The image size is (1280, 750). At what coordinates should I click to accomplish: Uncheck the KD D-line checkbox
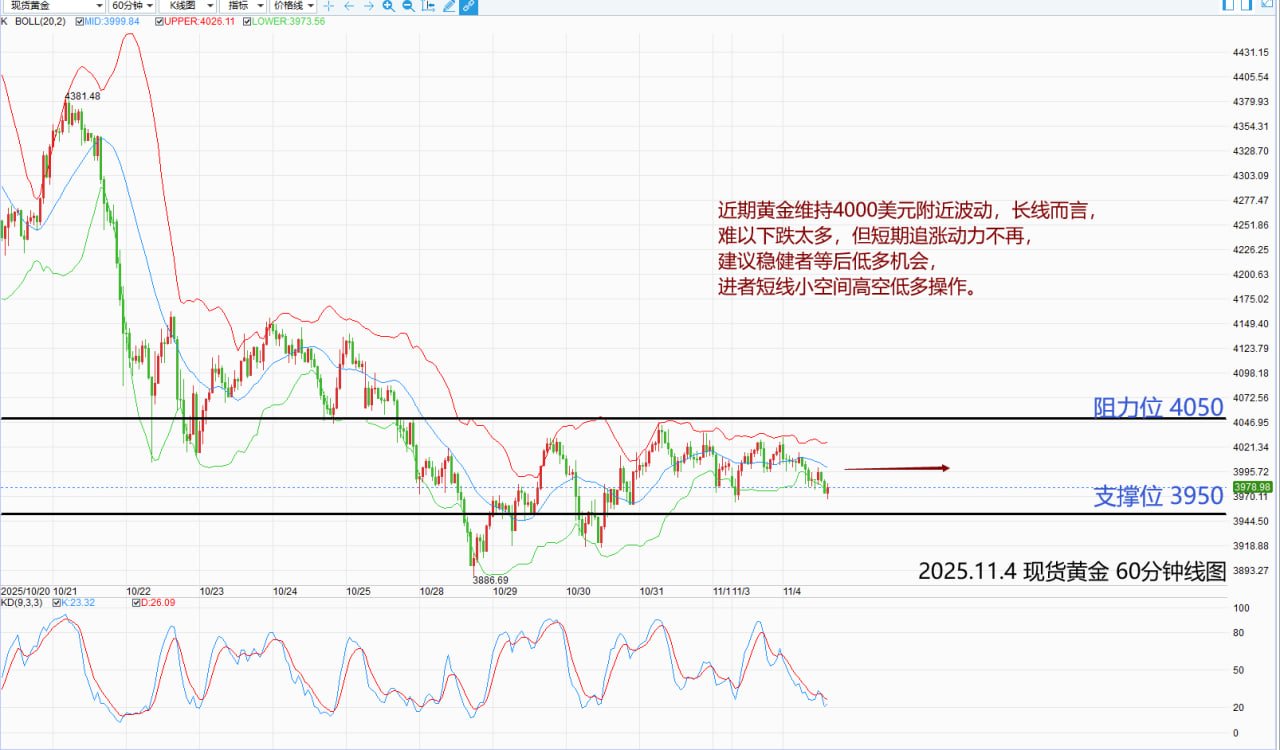[138, 603]
